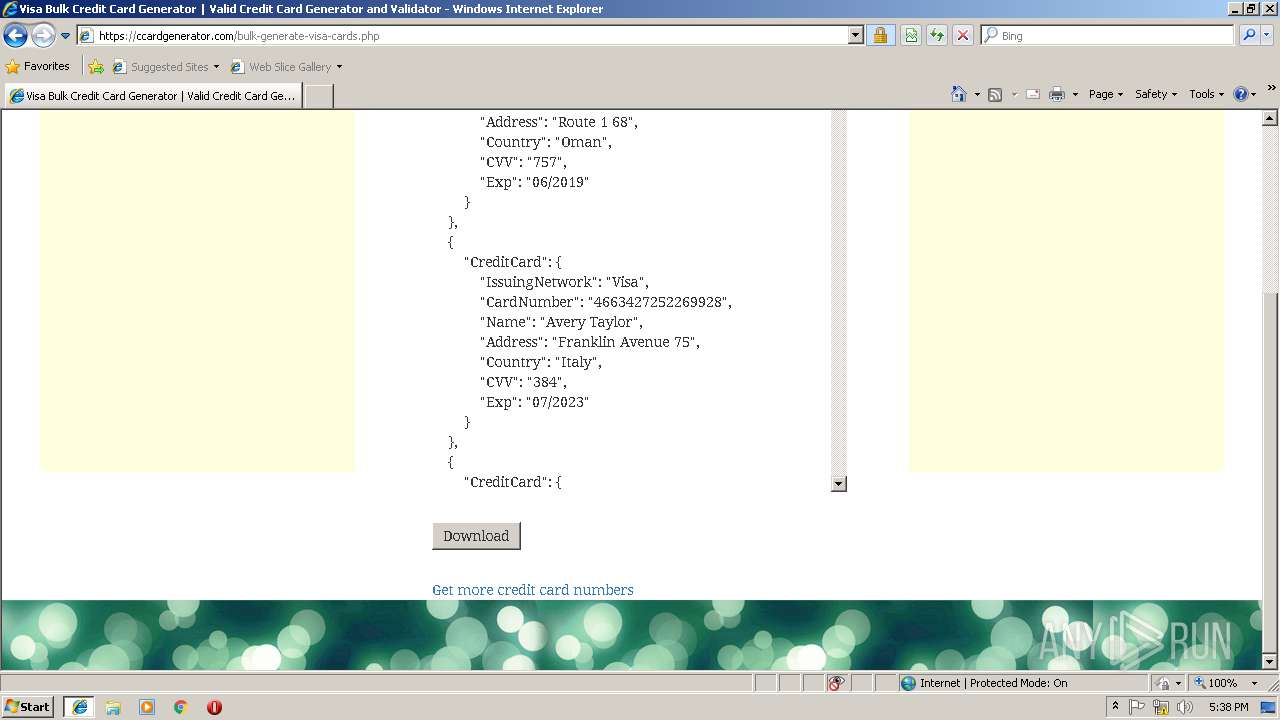
Task: Click the Action Center flag tray icon
Action: (x=1138, y=707)
